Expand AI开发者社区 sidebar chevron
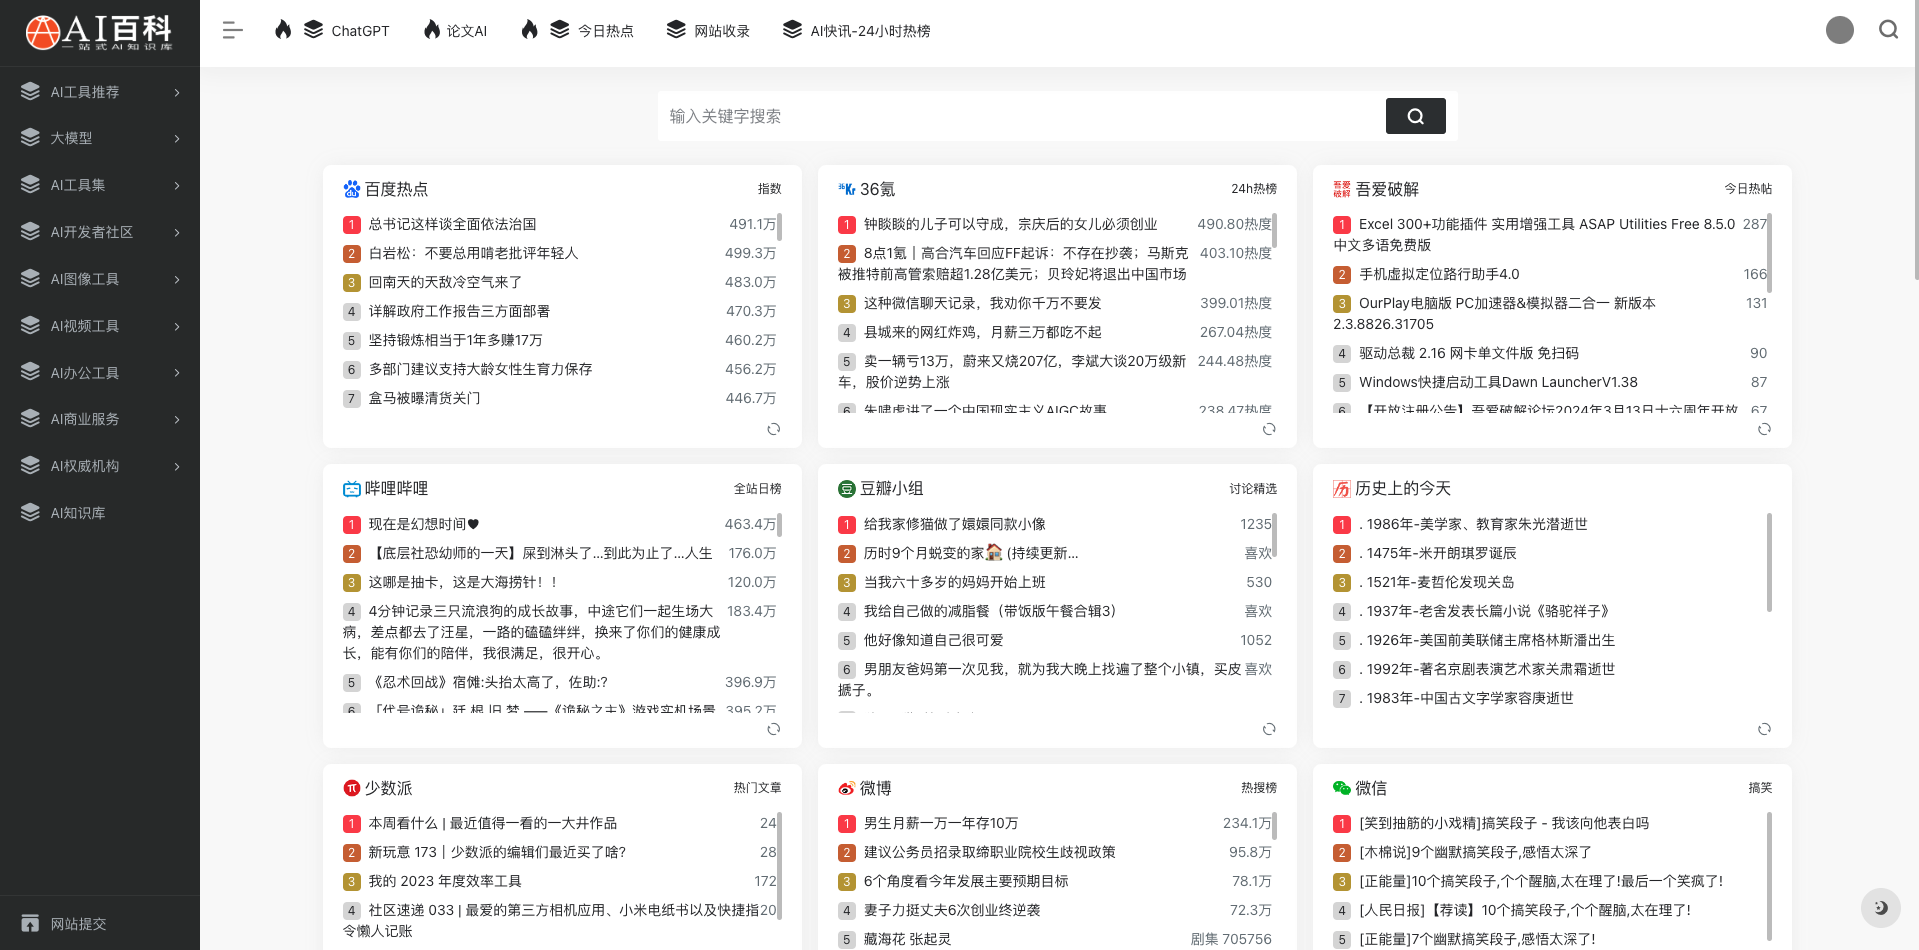 [177, 232]
